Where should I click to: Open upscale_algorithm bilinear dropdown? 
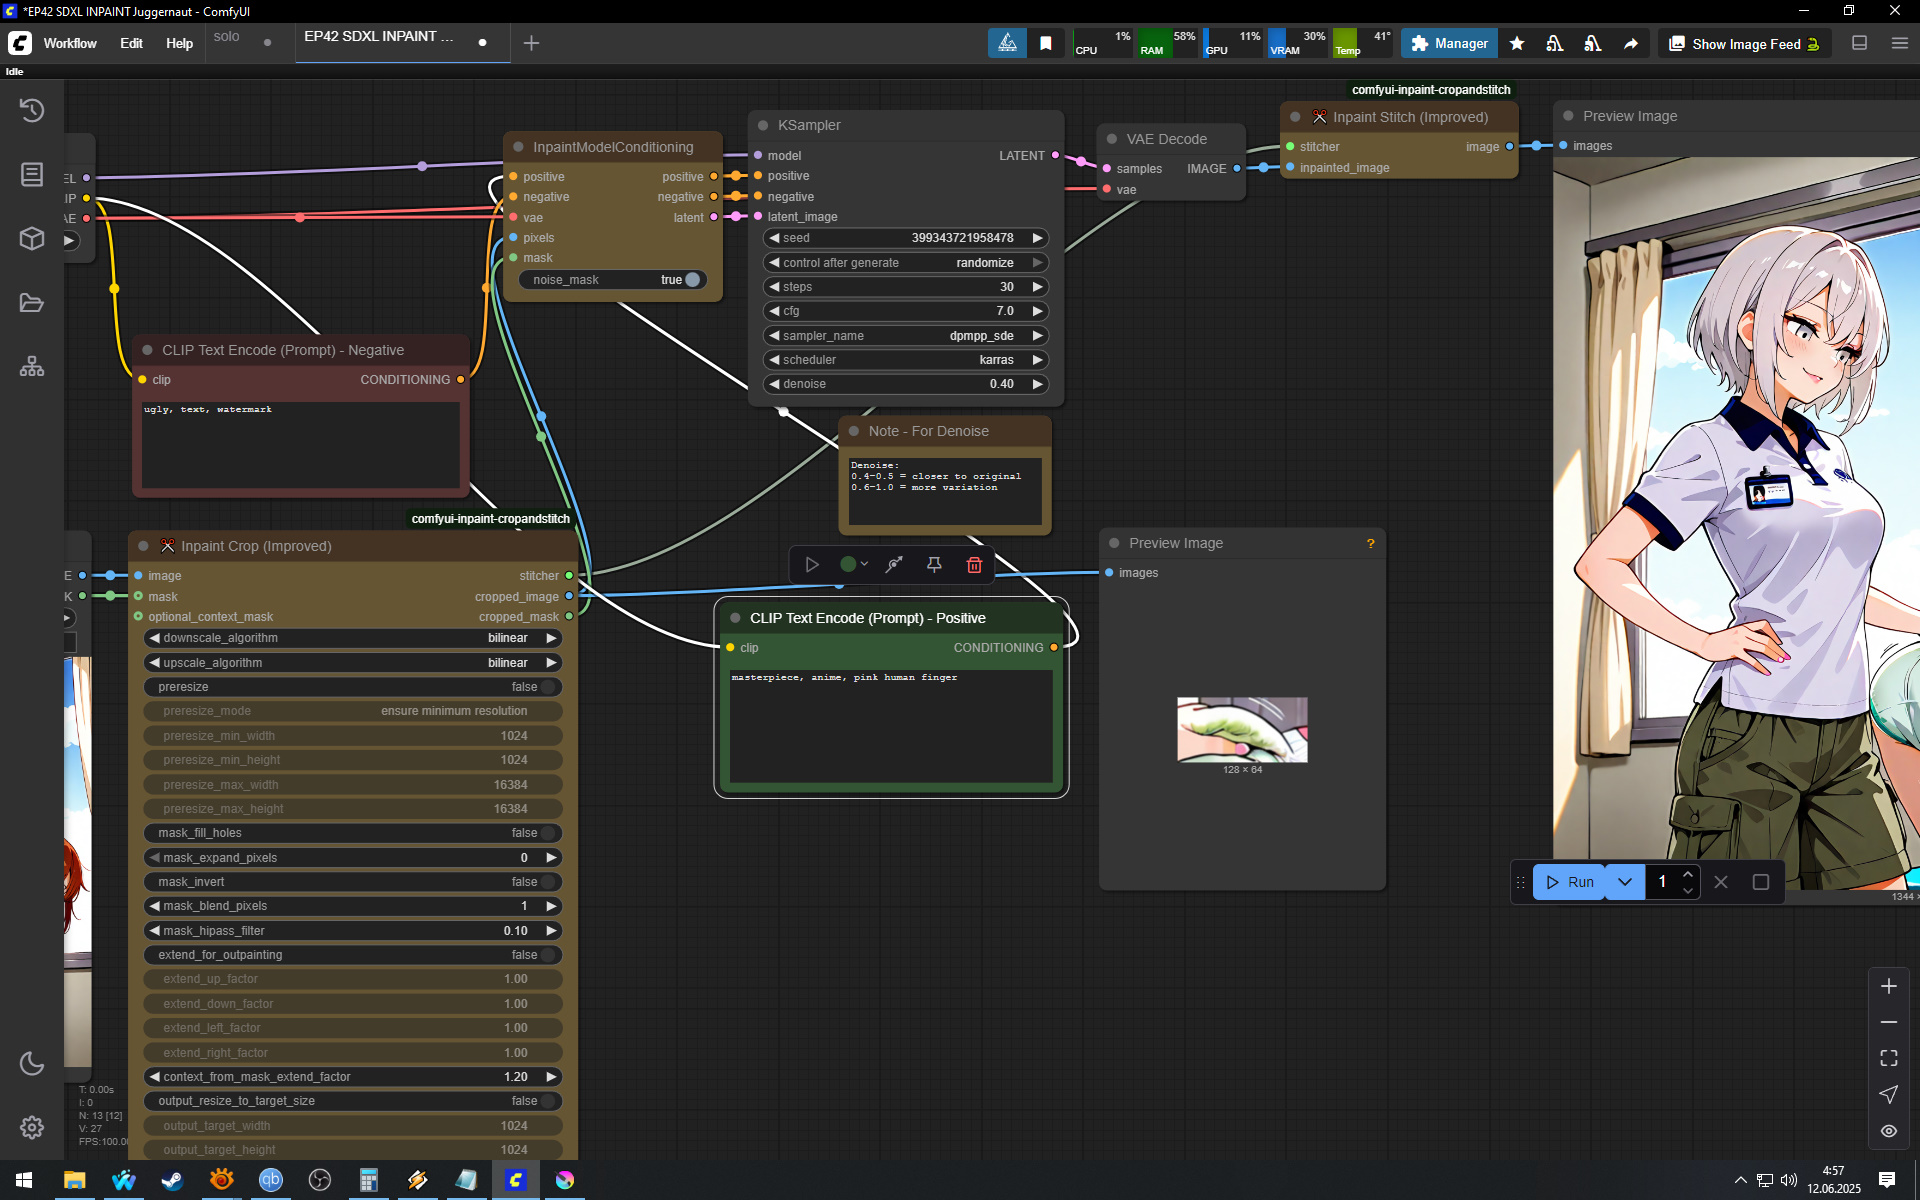[353, 663]
